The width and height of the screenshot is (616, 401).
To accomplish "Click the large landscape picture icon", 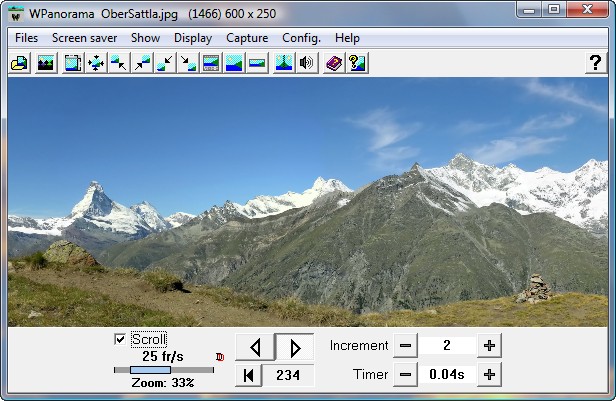I will (234, 63).
